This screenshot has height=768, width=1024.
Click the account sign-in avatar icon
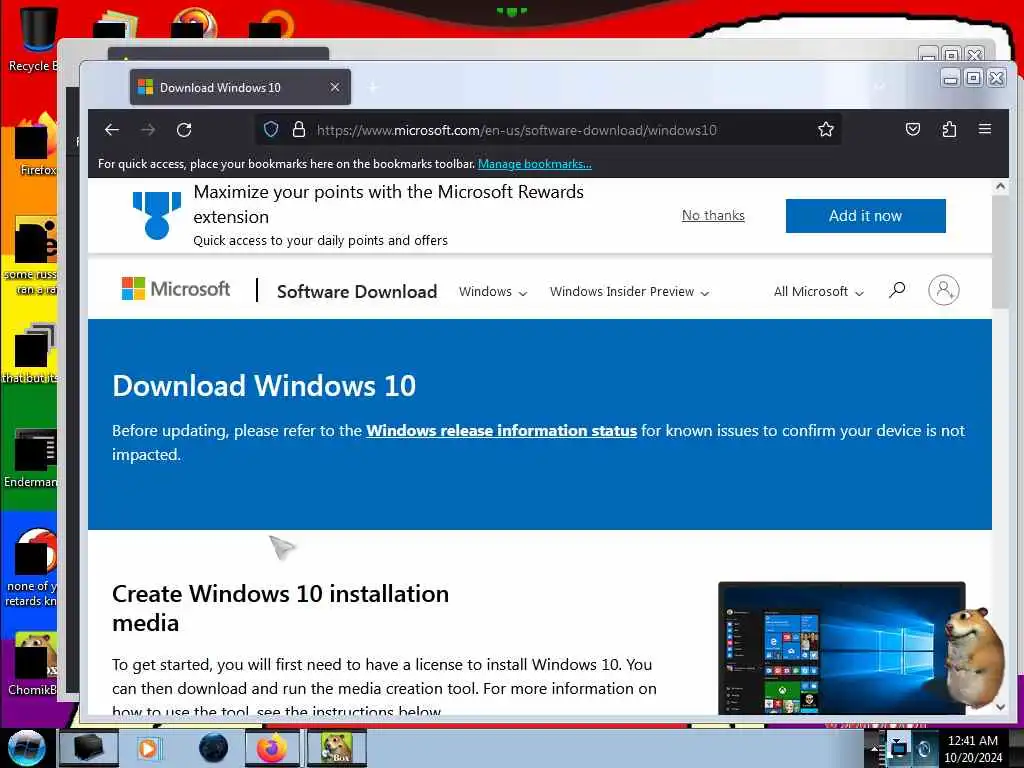(x=944, y=289)
